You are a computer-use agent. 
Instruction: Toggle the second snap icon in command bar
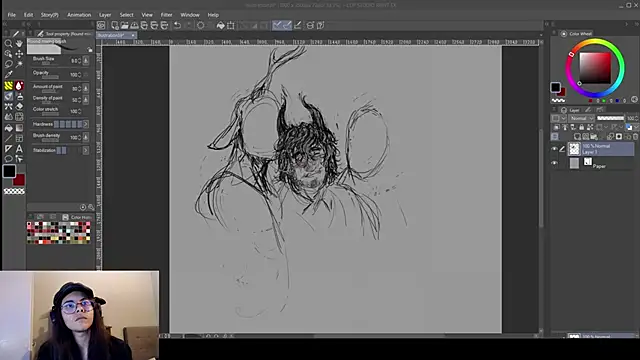(x=287, y=25)
